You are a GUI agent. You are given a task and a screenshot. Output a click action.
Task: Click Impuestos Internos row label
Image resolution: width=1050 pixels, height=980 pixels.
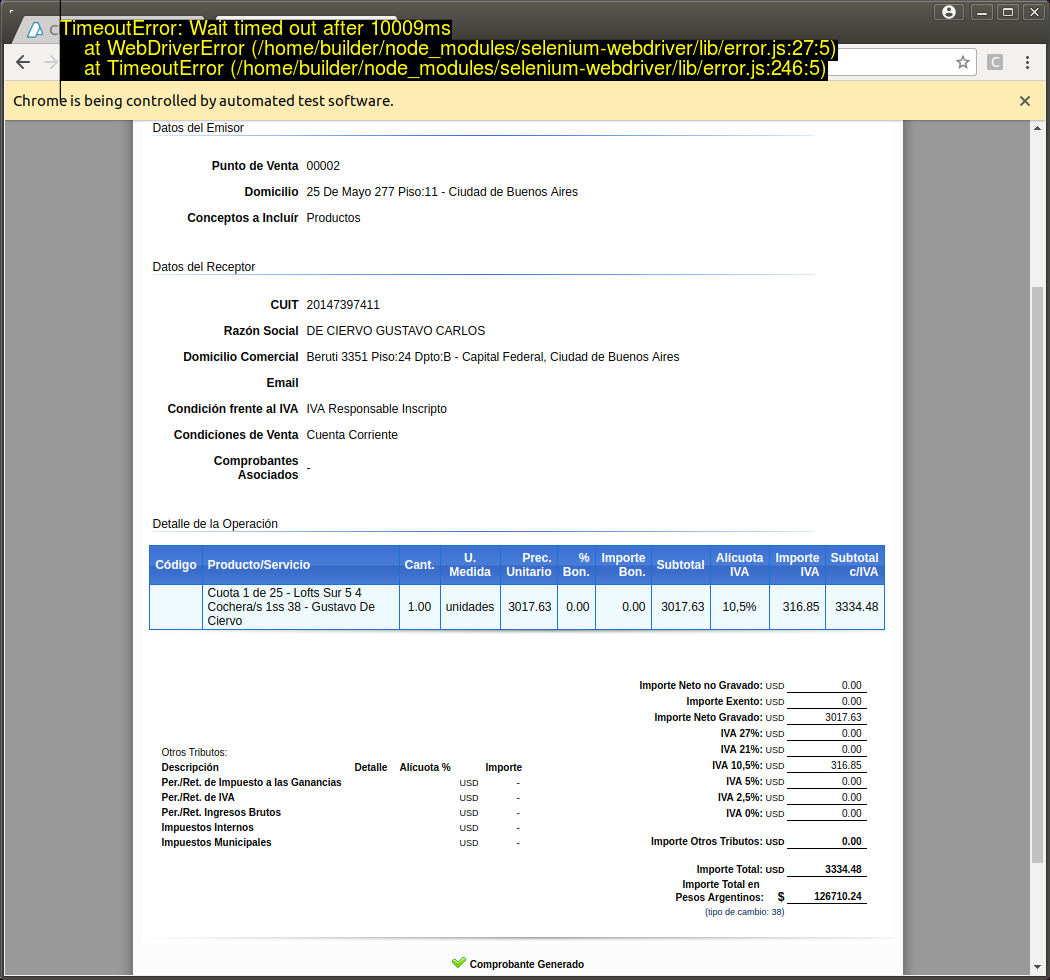207,828
